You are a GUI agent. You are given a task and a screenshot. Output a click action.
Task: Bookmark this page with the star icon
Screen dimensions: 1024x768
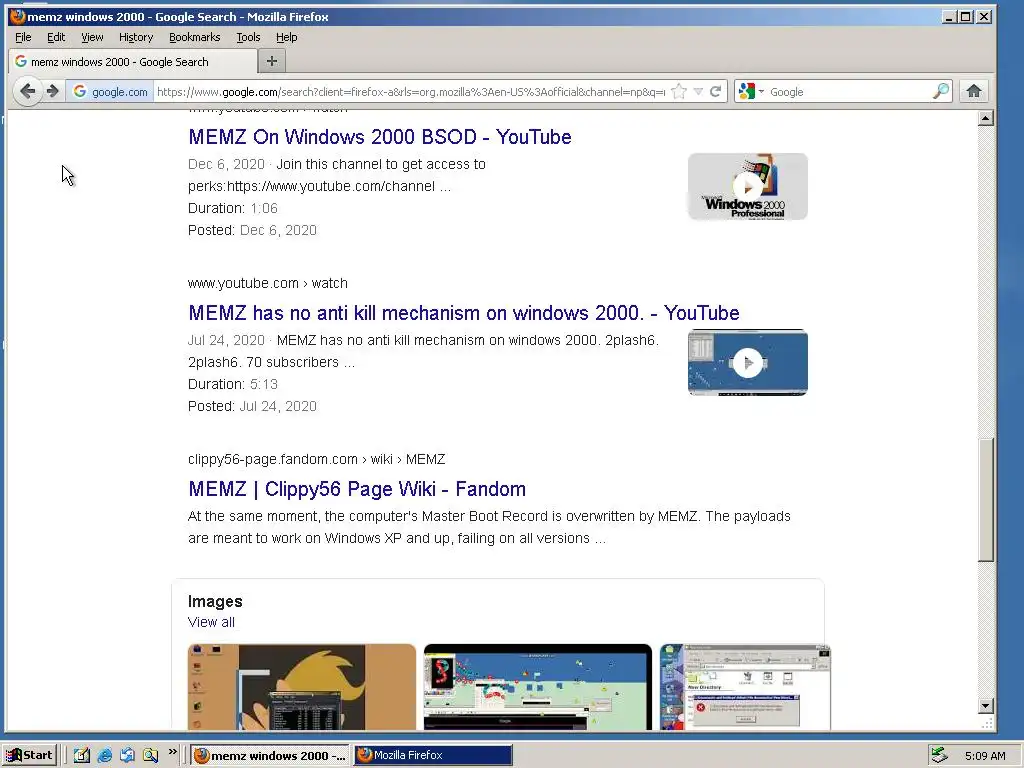click(679, 91)
